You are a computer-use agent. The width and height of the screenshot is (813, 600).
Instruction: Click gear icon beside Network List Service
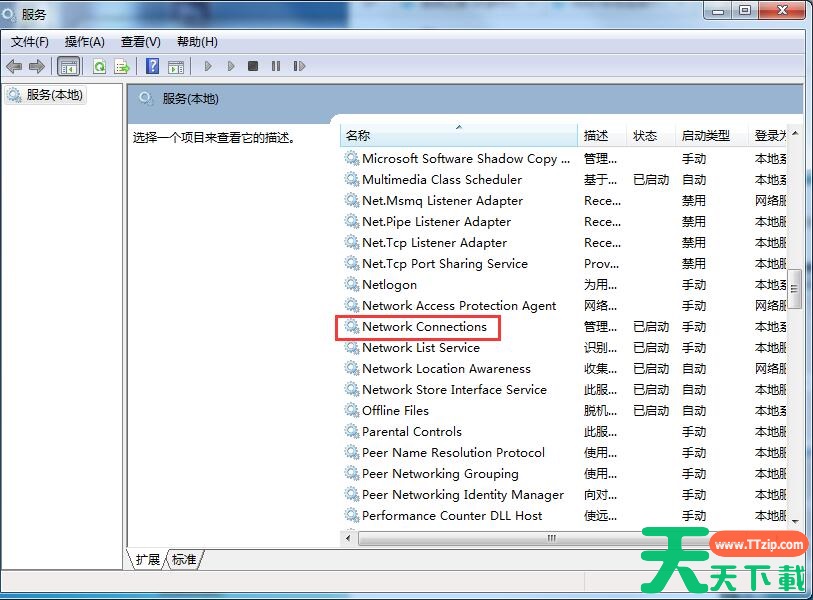(352, 347)
